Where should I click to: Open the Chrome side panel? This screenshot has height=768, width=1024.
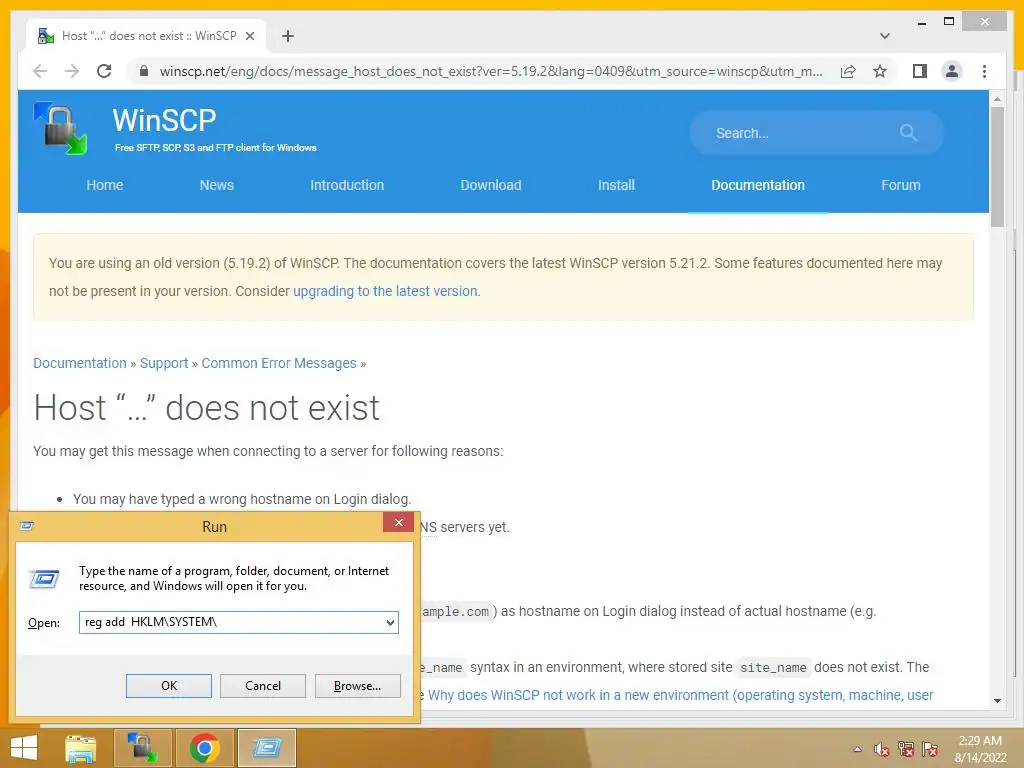tap(920, 71)
